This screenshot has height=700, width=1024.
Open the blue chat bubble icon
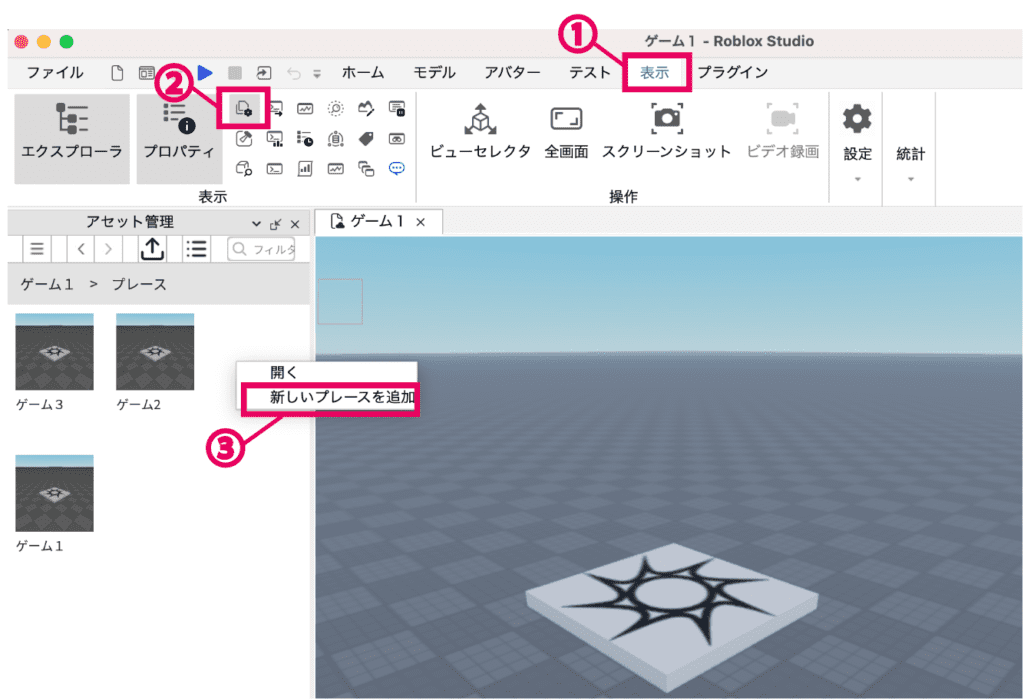397,168
